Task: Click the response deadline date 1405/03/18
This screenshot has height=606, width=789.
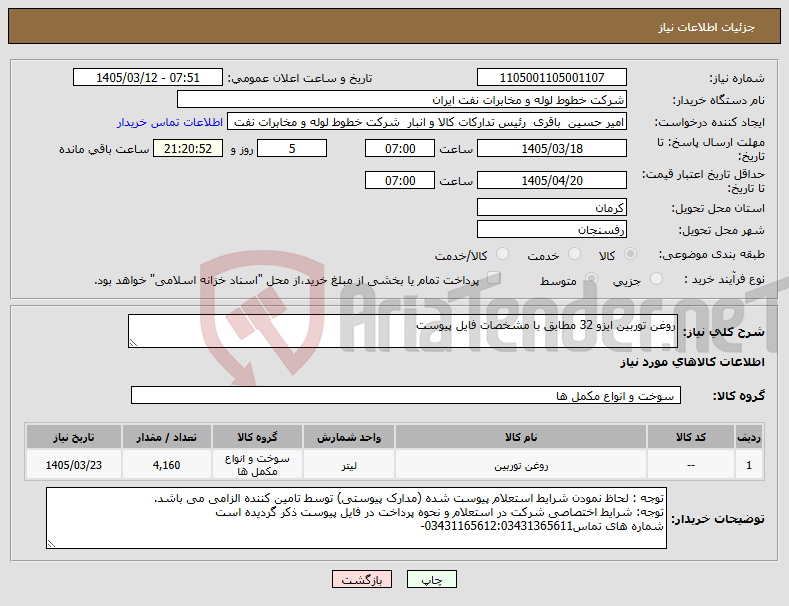Action: pyautogui.click(x=551, y=148)
